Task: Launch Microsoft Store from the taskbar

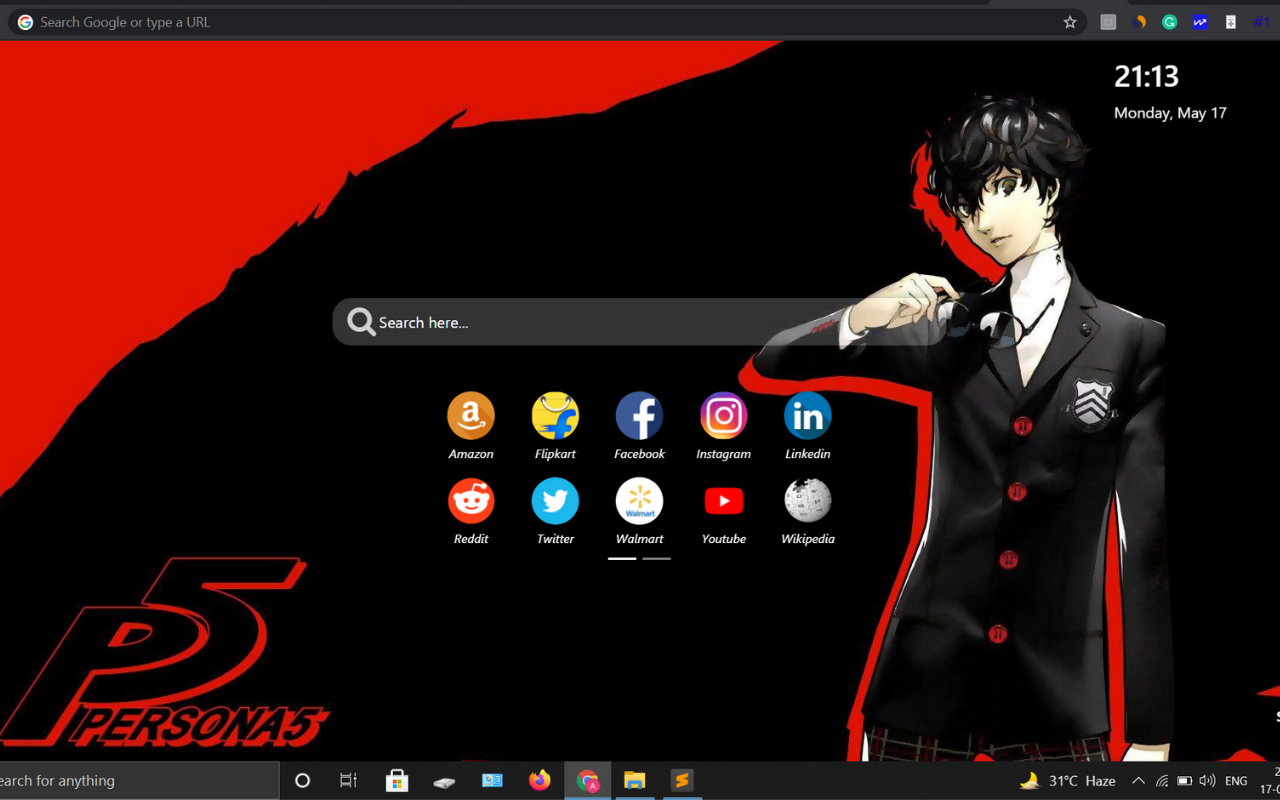Action: click(x=397, y=781)
